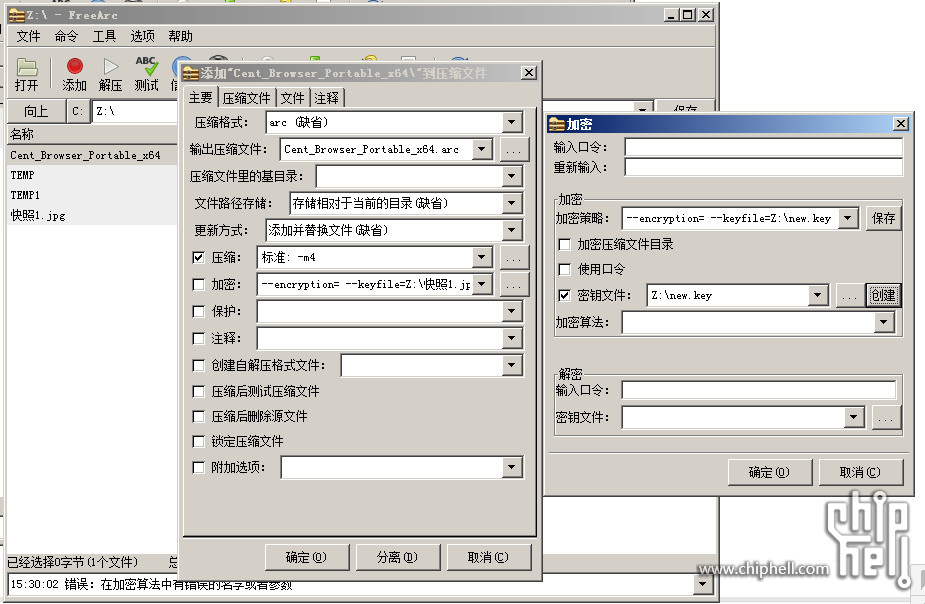Switch to the 注释 tab

[x=327, y=98]
